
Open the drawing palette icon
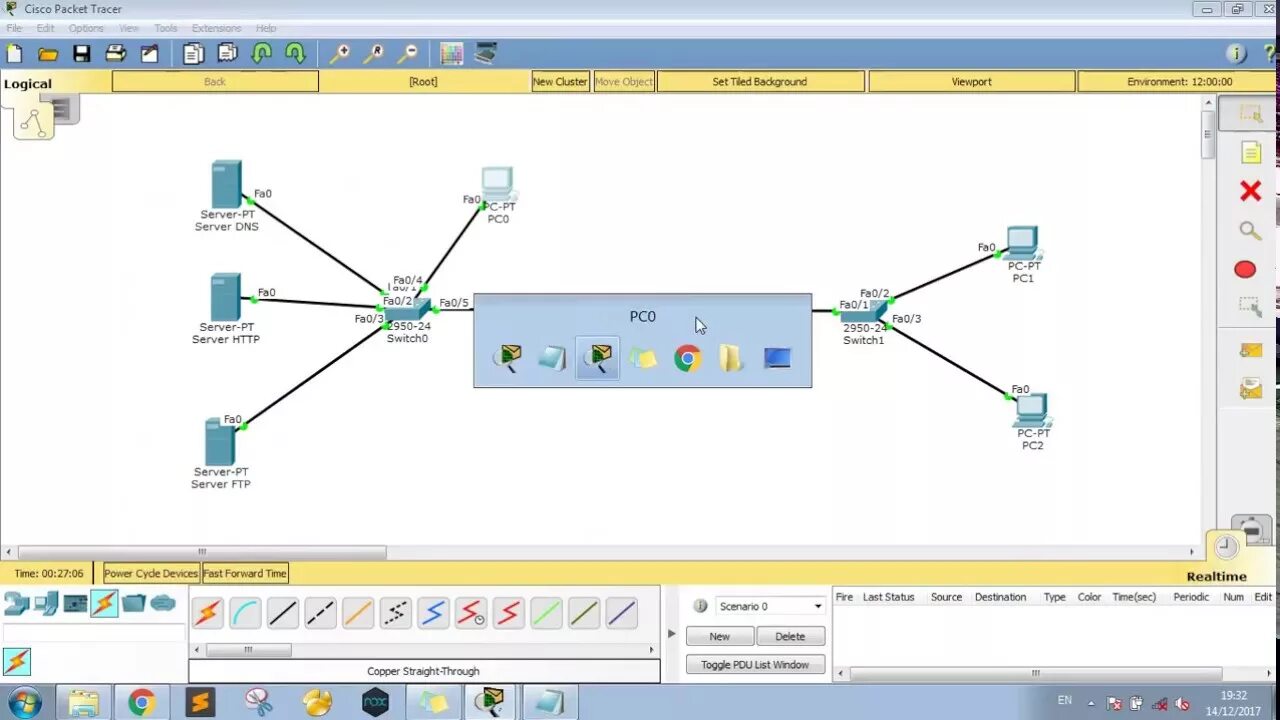452,53
